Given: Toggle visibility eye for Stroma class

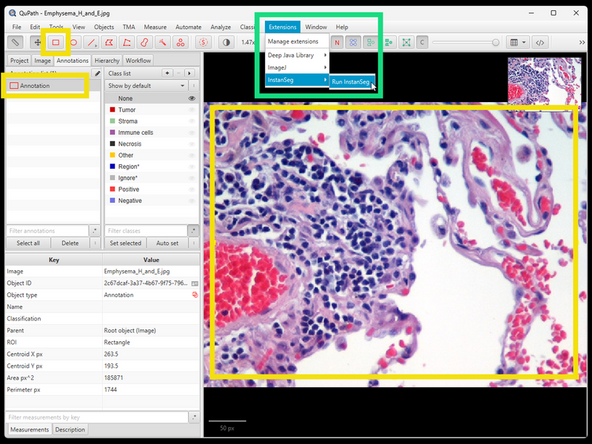Looking at the screenshot, I should 192,121.
